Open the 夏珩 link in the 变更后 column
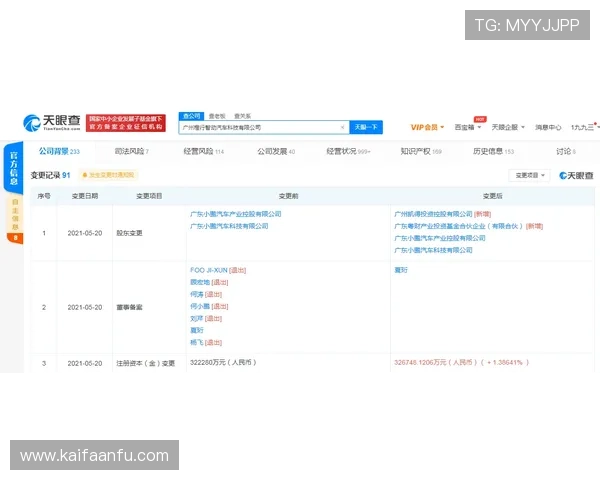600x480 pixels. point(401,270)
